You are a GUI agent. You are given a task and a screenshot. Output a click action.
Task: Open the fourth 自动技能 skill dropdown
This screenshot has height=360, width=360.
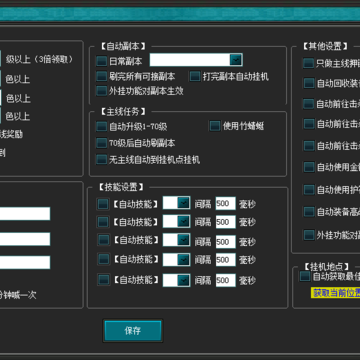pos(183,260)
